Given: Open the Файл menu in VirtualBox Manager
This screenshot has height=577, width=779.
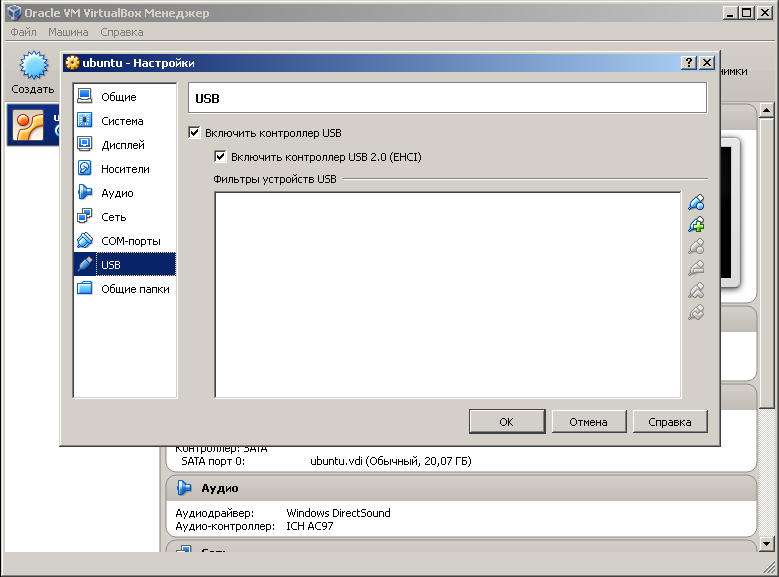Looking at the screenshot, I should pyautogui.click(x=23, y=32).
